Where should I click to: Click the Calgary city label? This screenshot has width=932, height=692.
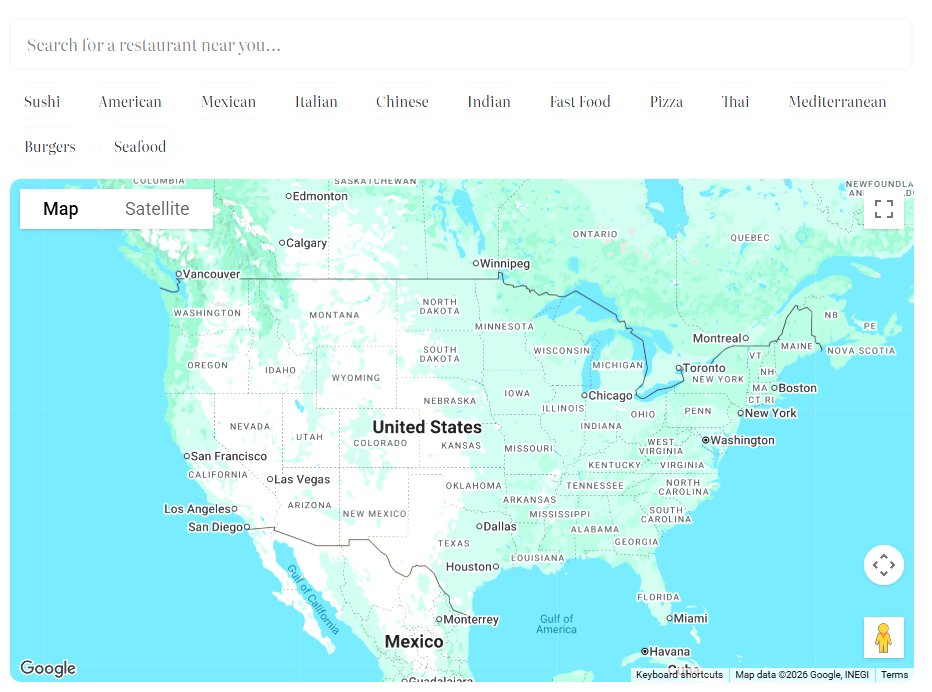coord(306,243)
